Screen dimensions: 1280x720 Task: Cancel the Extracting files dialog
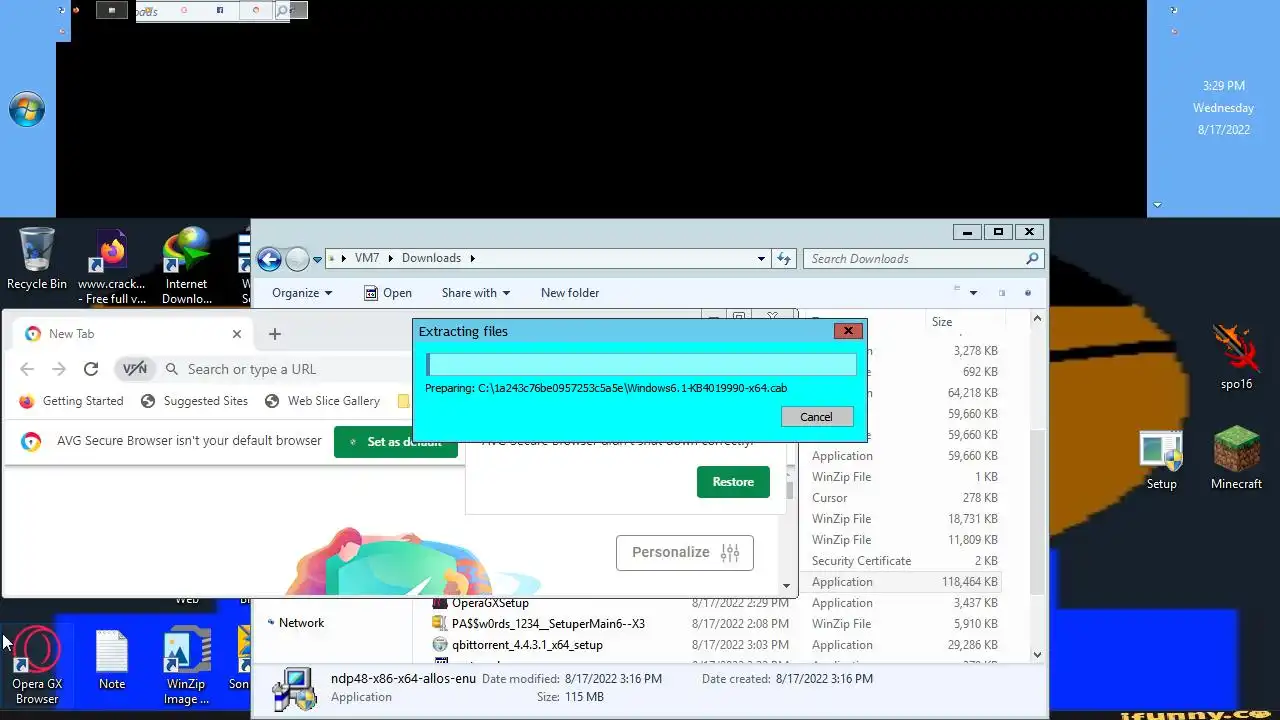click(816, 417)
